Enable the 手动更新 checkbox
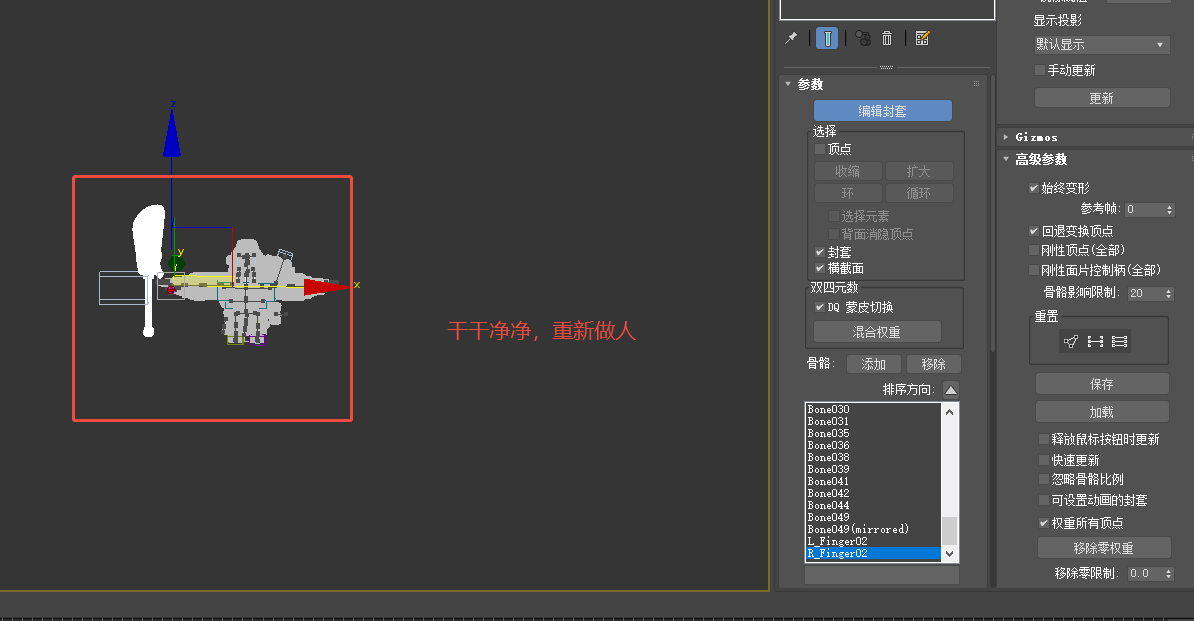 point(1039,70)
